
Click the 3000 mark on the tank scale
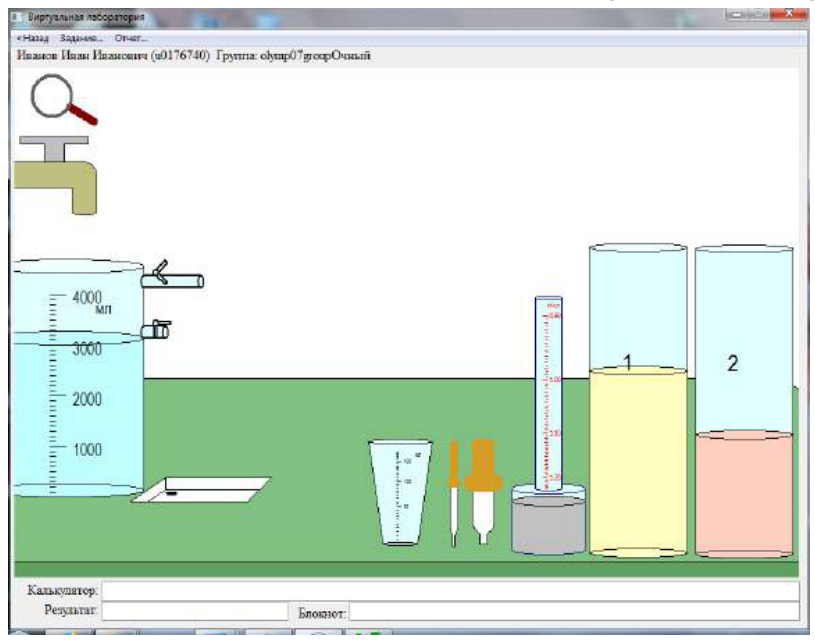tap(87, 349)
